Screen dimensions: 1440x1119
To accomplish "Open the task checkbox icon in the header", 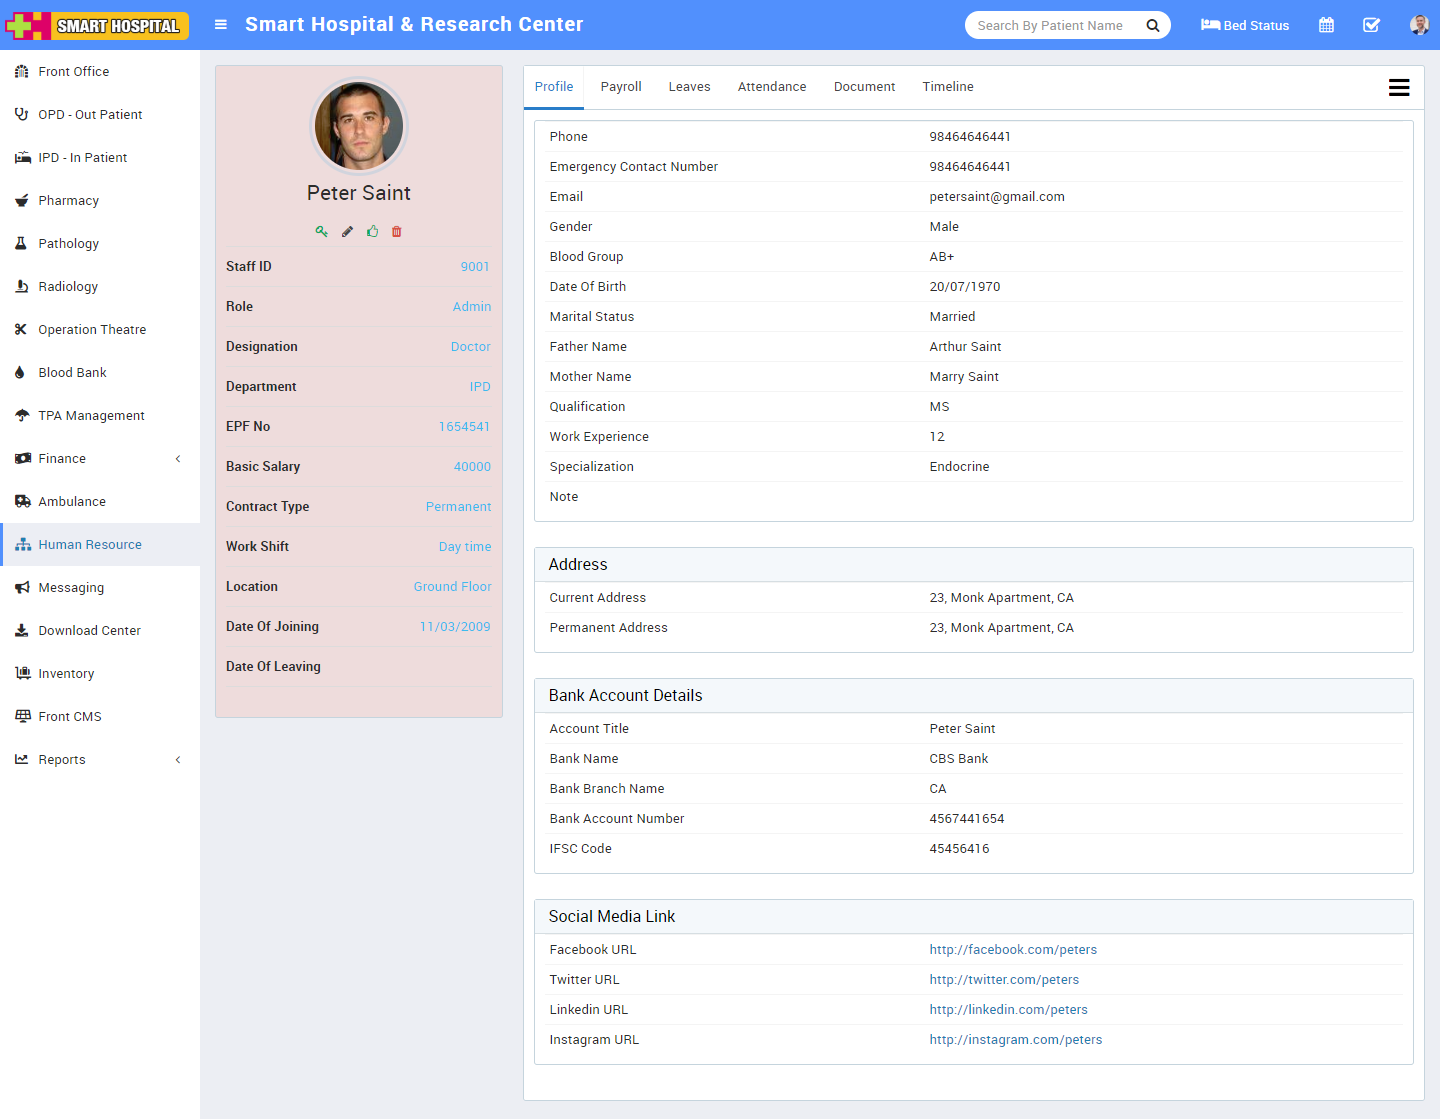I will pos(1371,24).
